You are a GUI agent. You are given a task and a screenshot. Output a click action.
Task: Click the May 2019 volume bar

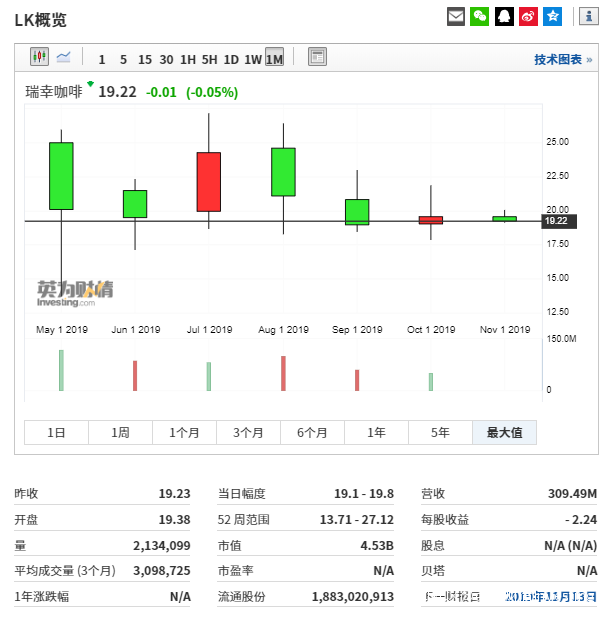tap(61, 370)
